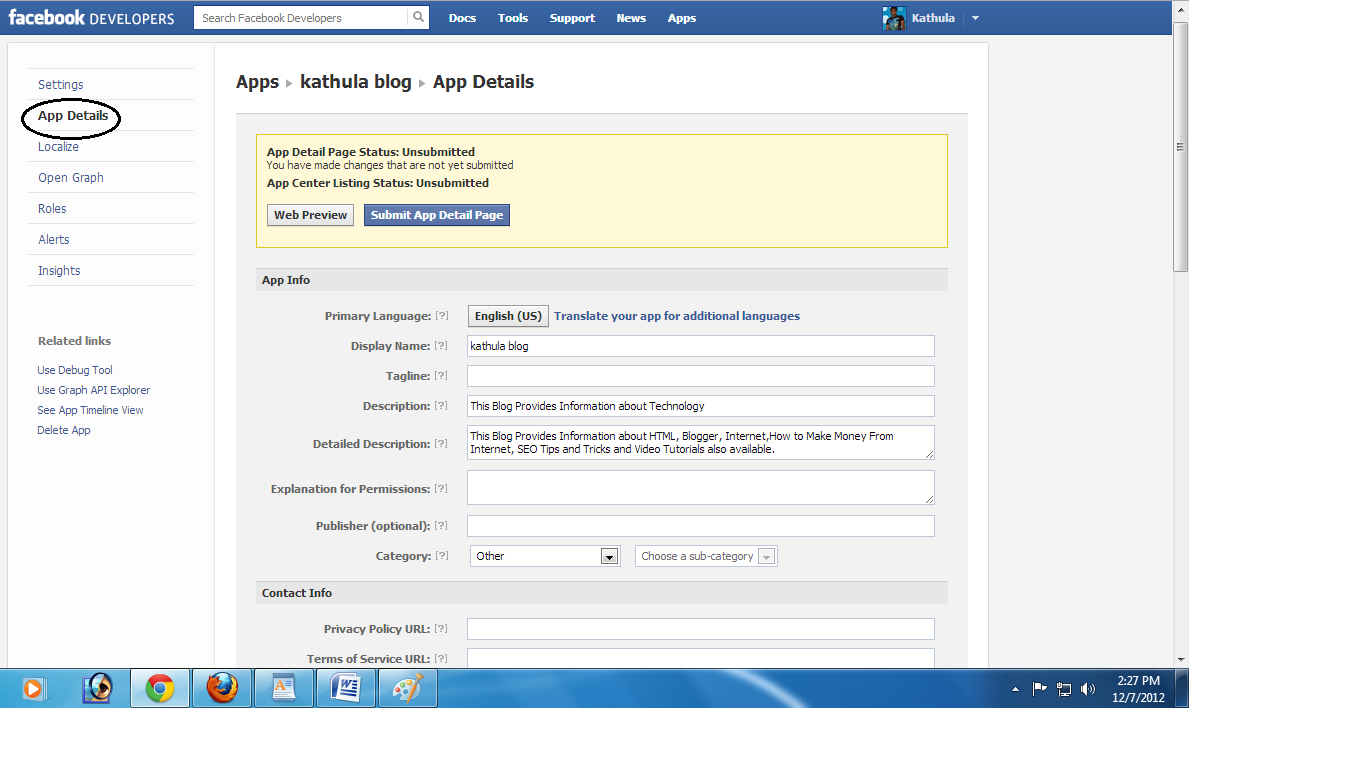Click the Display Name help icon
The image size is (1366, 768).
pyautogui.click(x=443, y=345)
